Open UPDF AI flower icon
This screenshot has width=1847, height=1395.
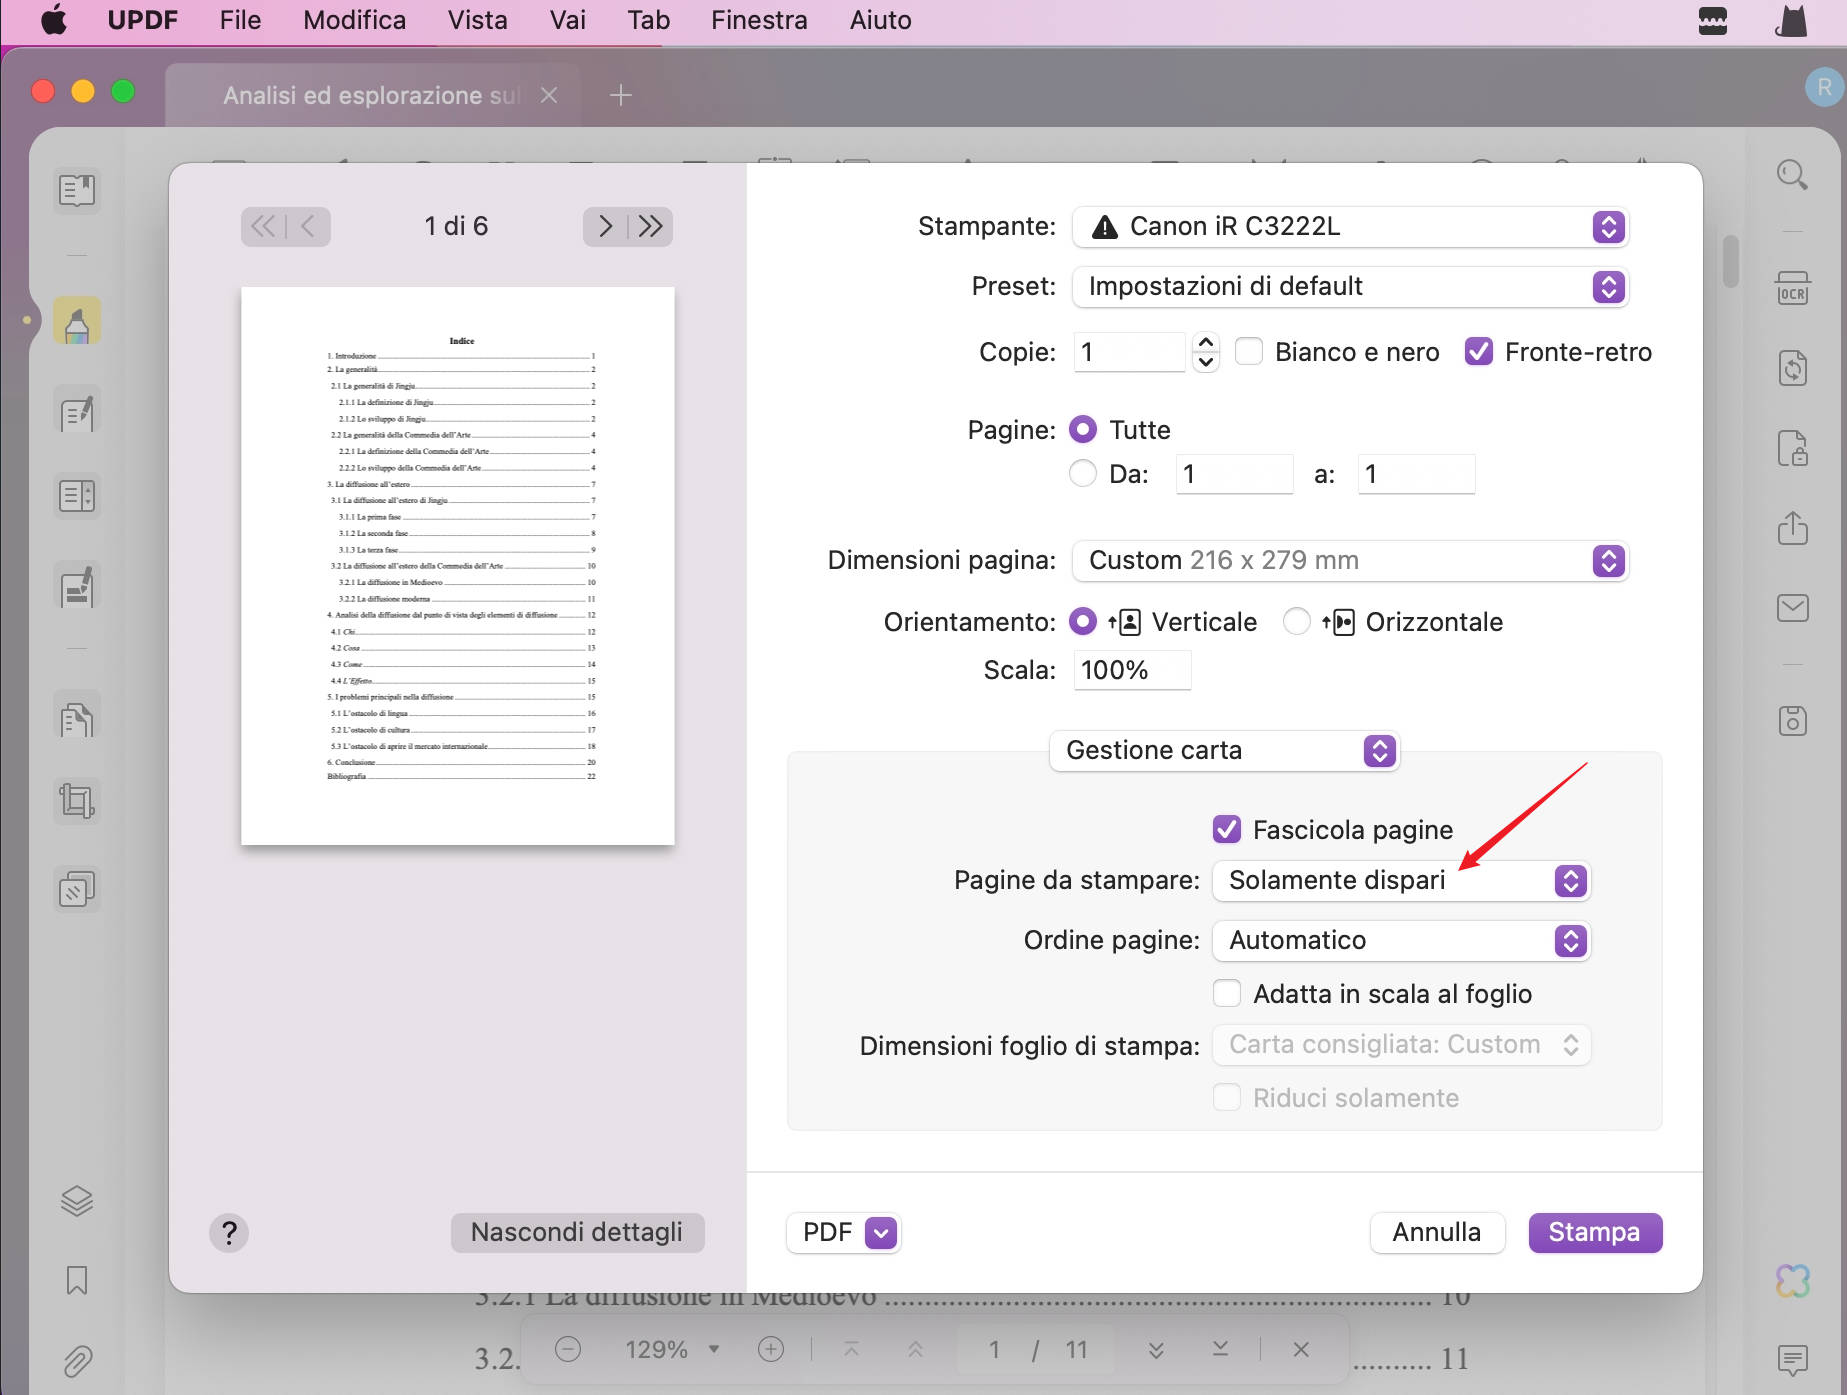(1792, 1281)
